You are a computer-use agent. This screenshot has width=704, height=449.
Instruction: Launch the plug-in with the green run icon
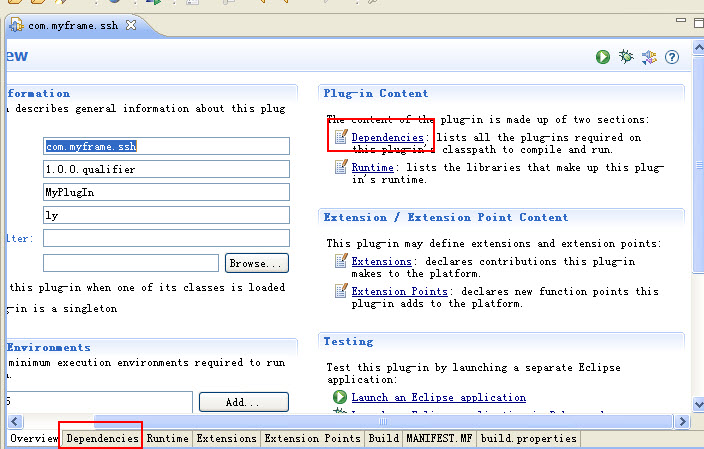tap(603, 57)
